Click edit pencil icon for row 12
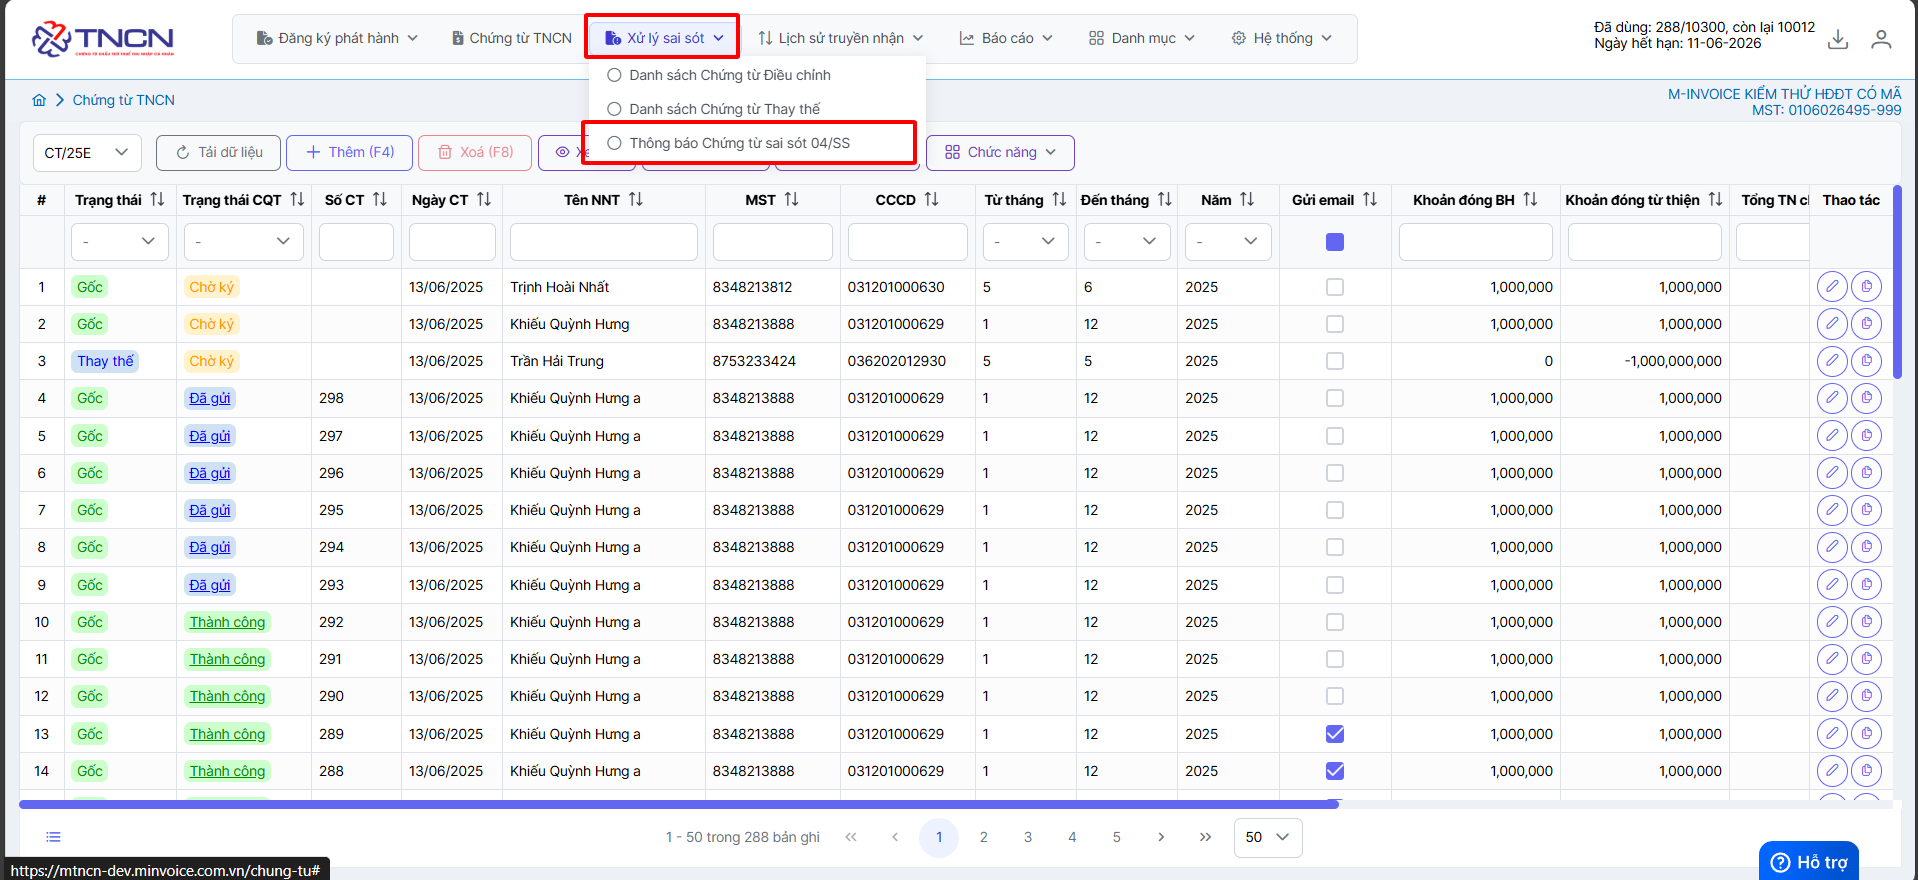This screenshot has height=880, width=1918. [x=1832, y=696]
